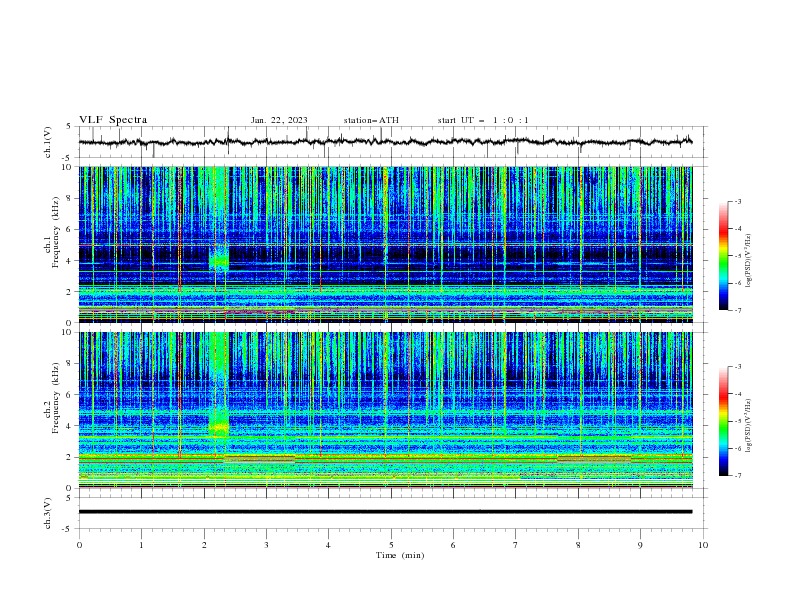The height and width of the screenshot is (612, 792).
Task: Select the "Time (min)" axis title
Action: pos(400,555)
